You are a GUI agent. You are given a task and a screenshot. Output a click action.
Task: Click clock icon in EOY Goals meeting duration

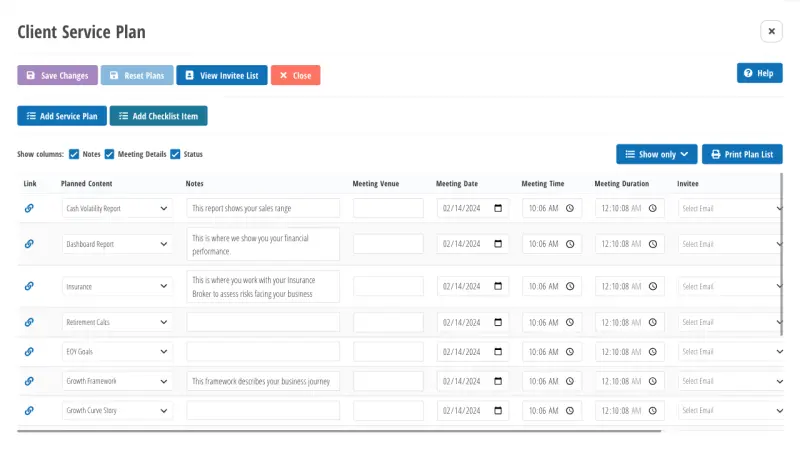click(x=653, y=352)
